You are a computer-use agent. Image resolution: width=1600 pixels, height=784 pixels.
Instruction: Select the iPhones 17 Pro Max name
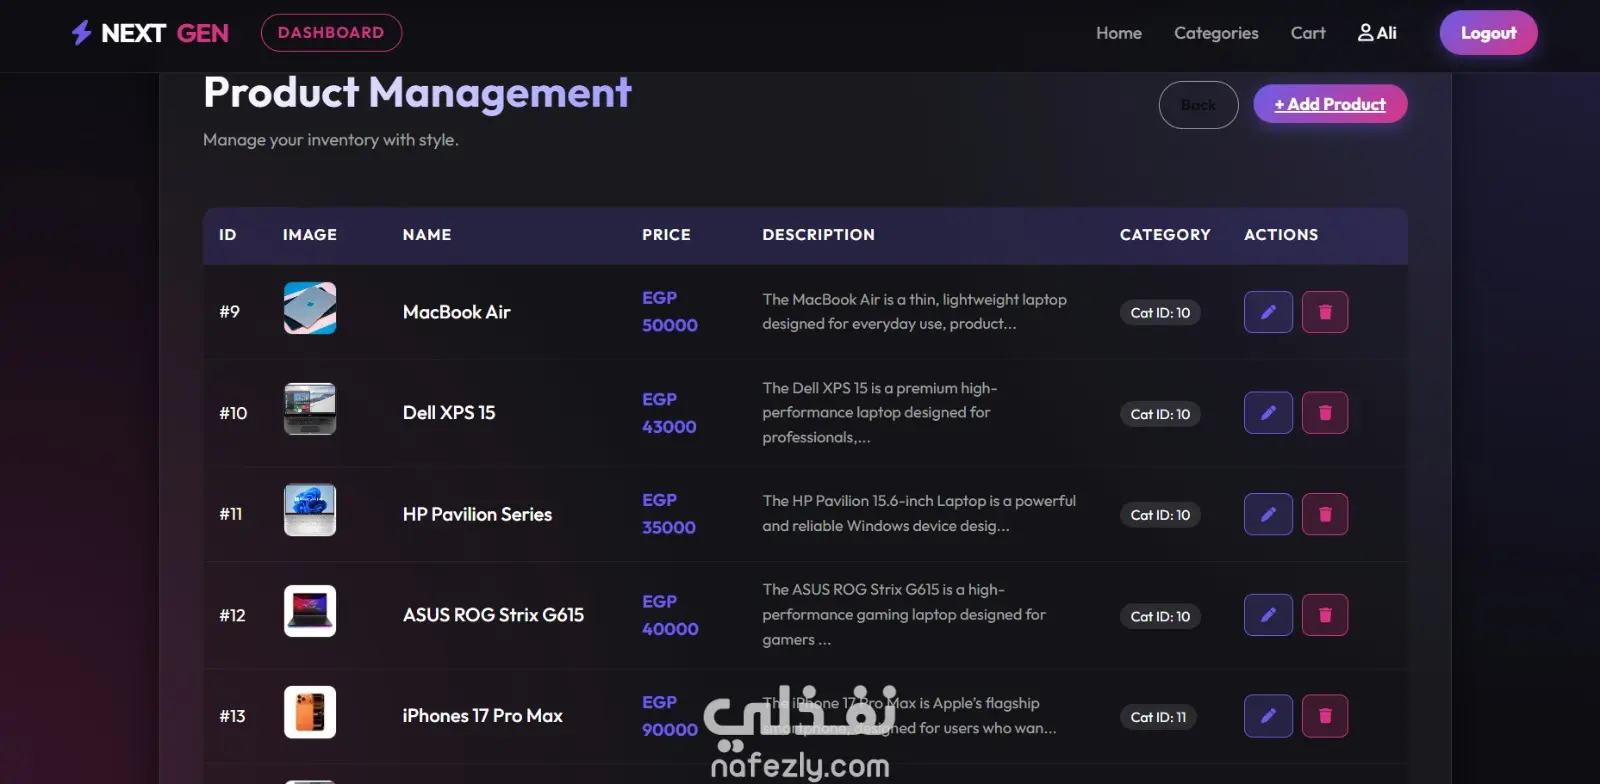(x=482, y=716)
